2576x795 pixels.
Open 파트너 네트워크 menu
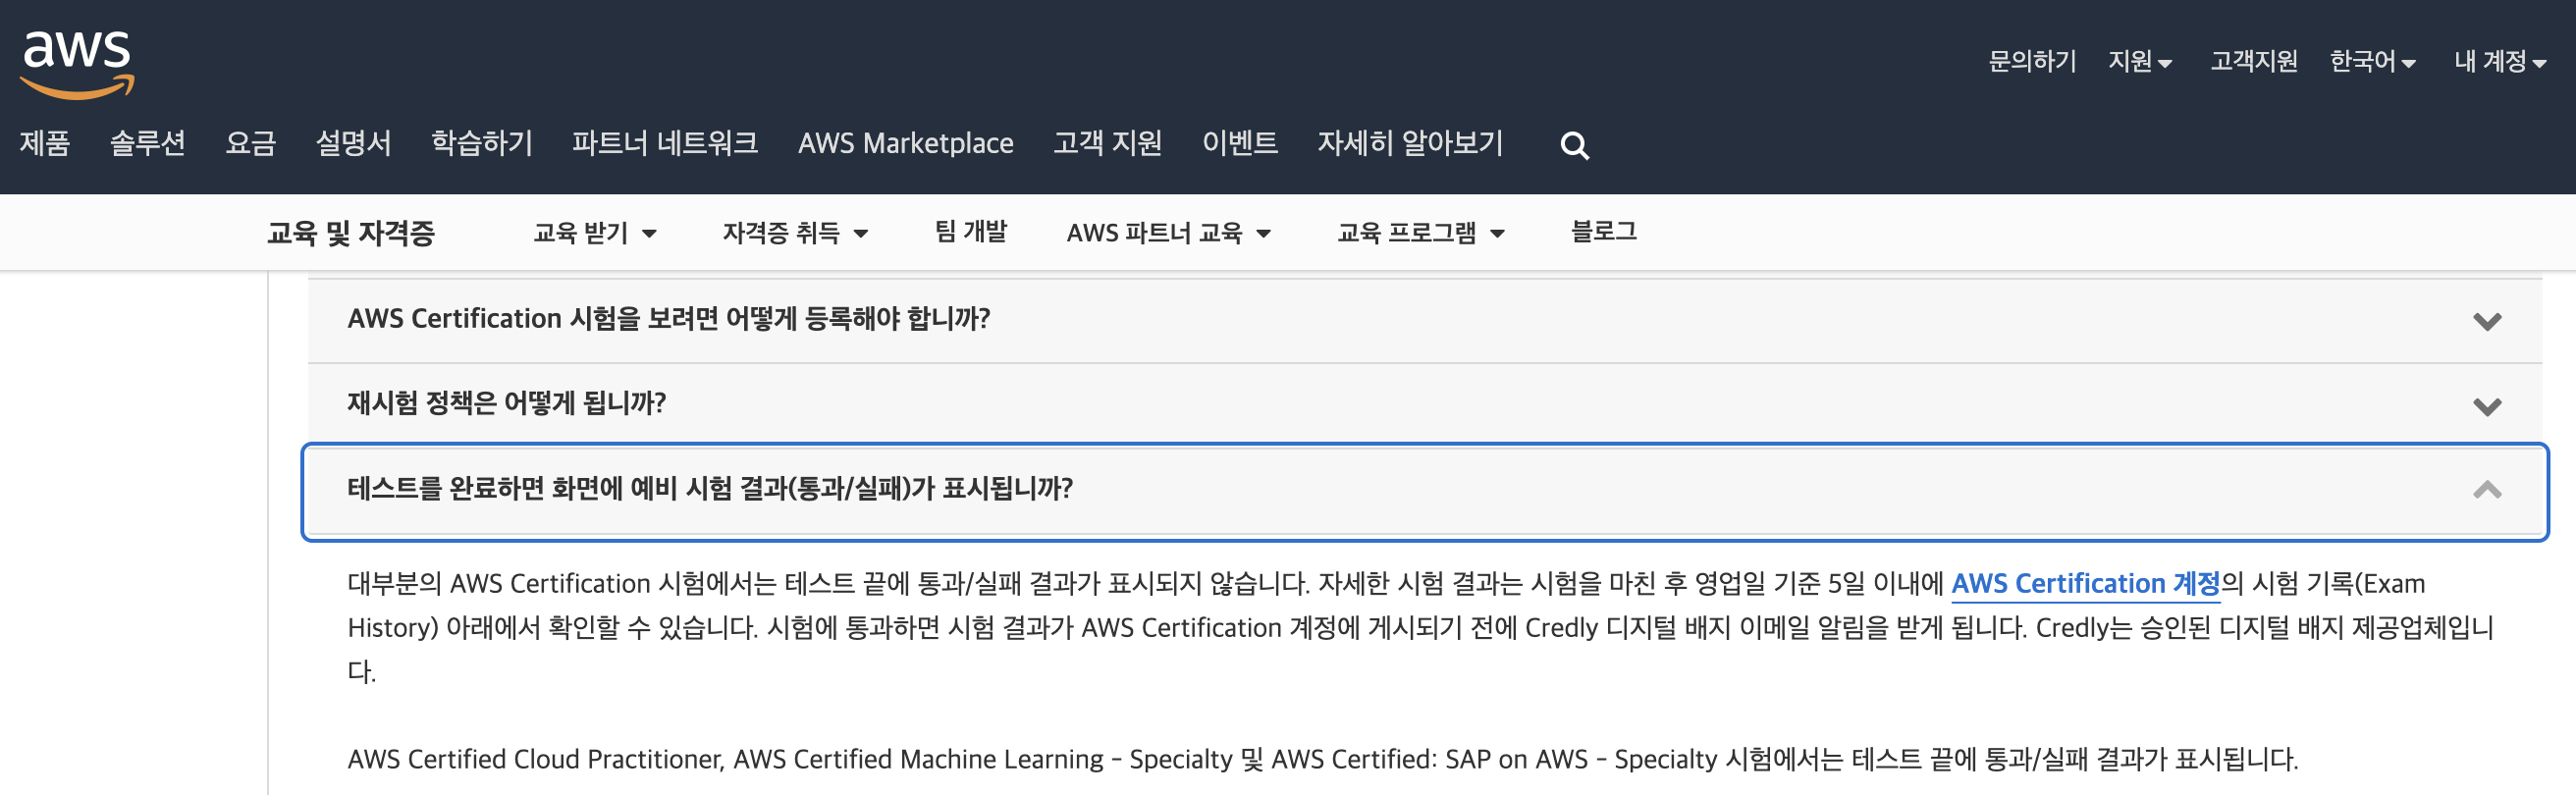(665, 143)
